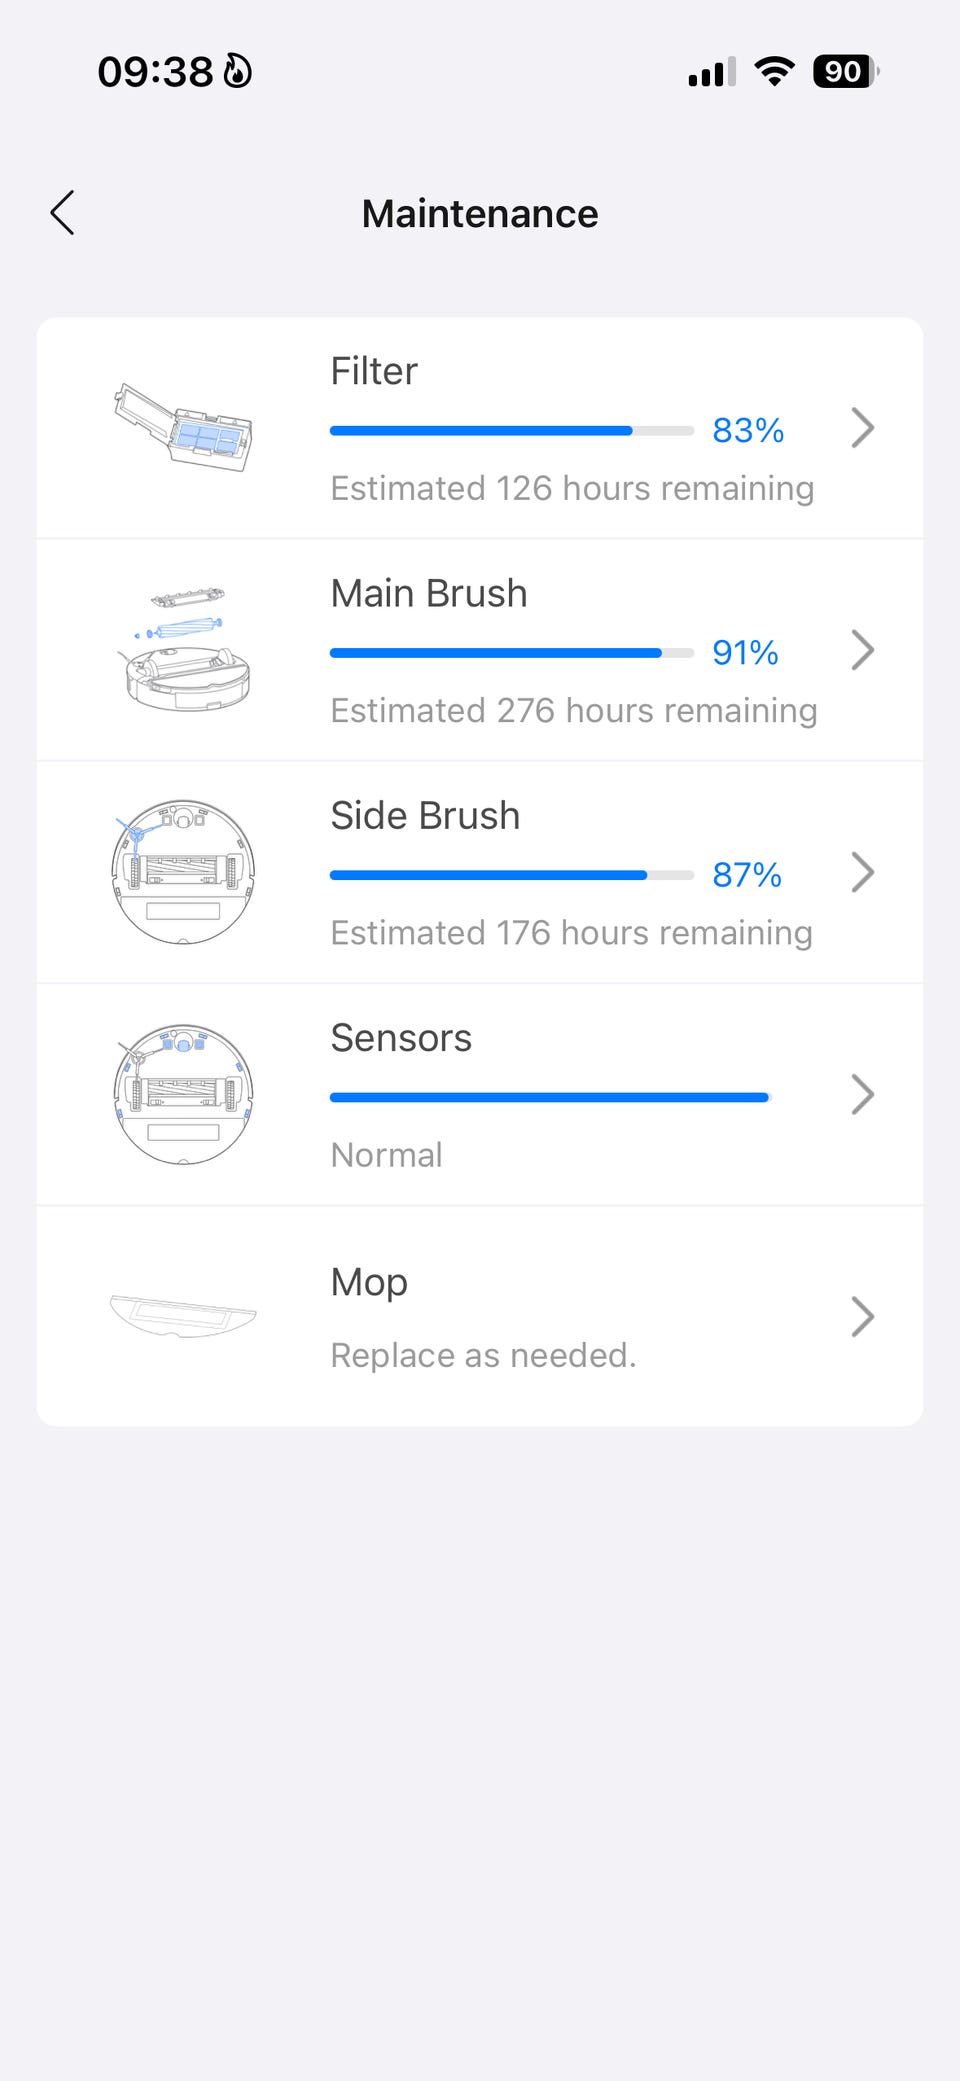Tap the Side Brush robot underside icon
This screenshot has height=2081, width=960.
click(x=183, y=872)
